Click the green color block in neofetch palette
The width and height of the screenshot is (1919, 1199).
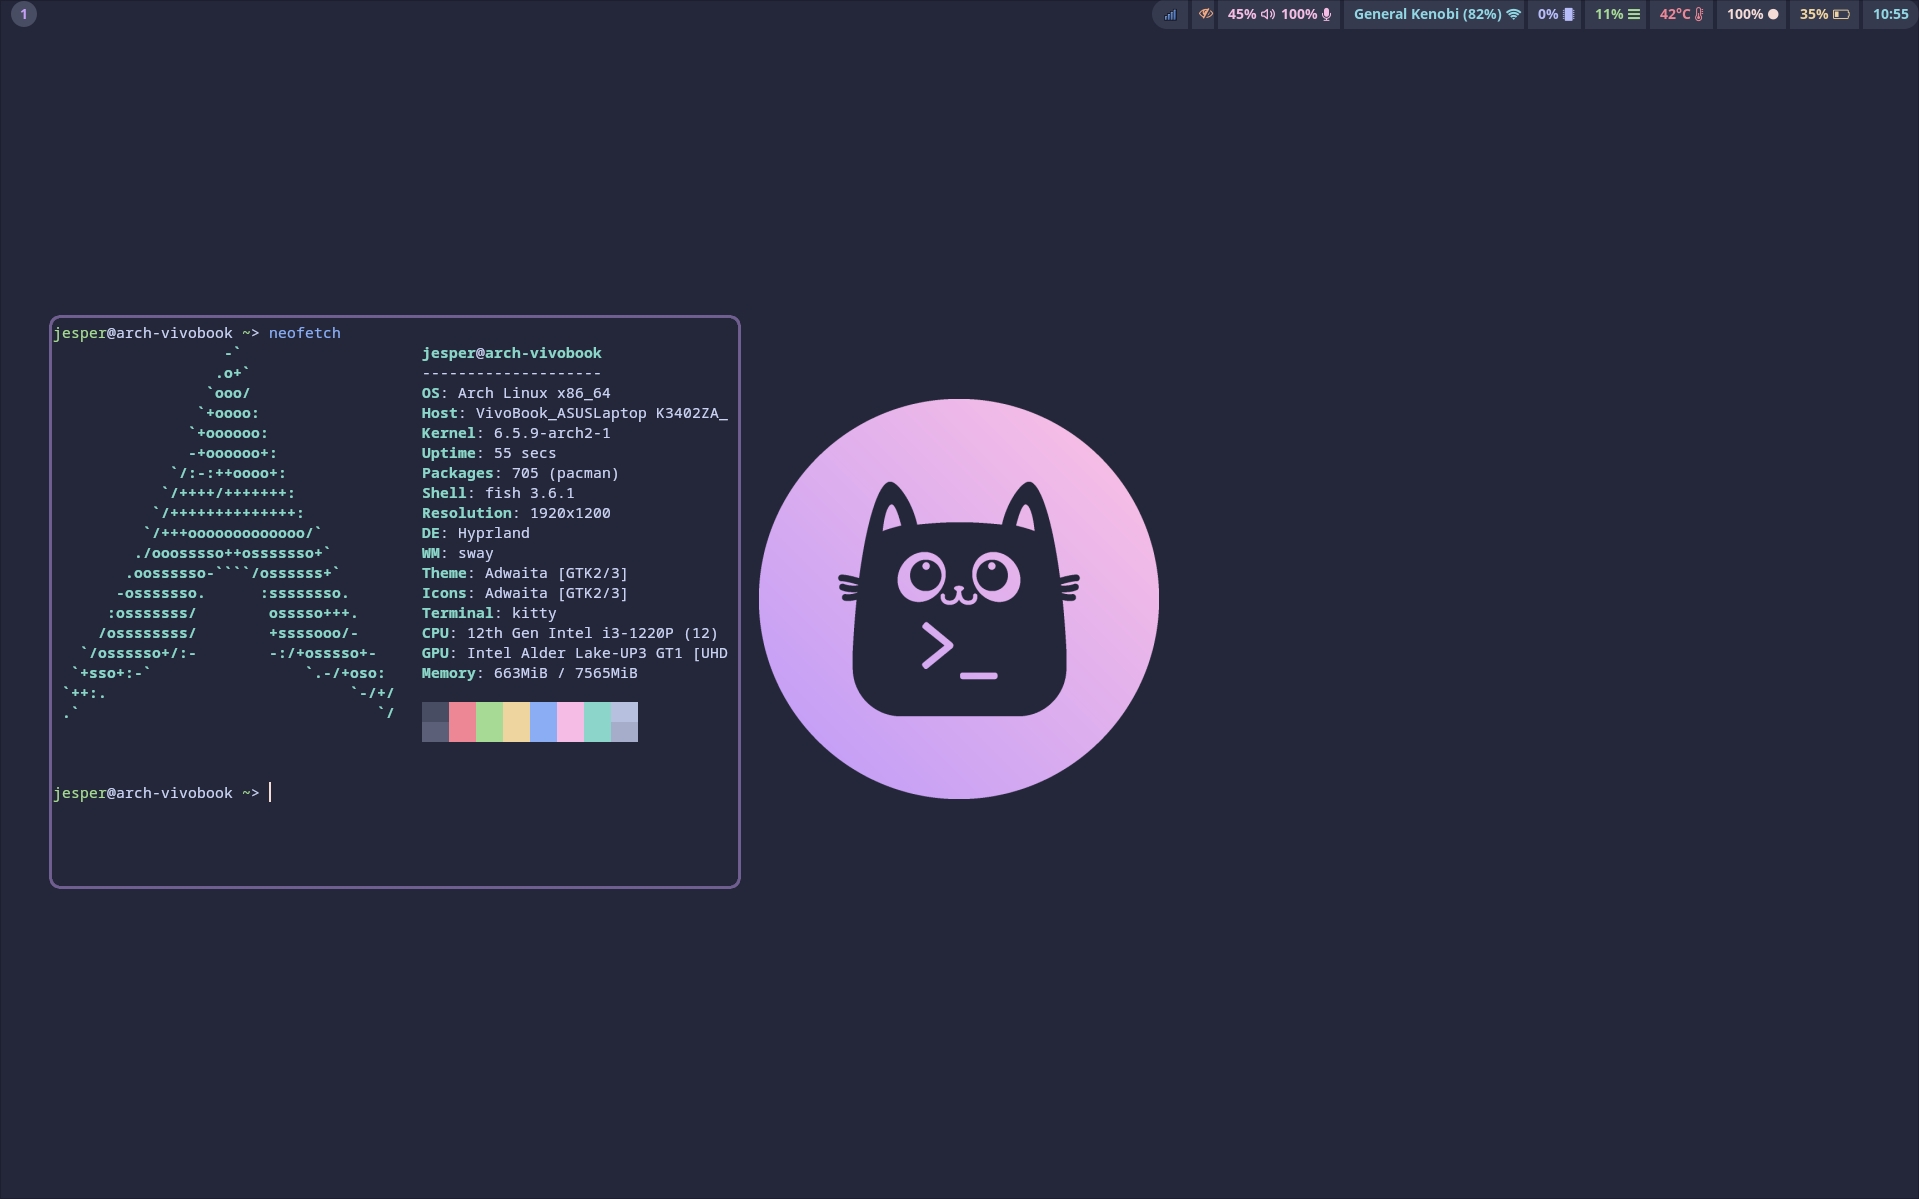point(489,722)
